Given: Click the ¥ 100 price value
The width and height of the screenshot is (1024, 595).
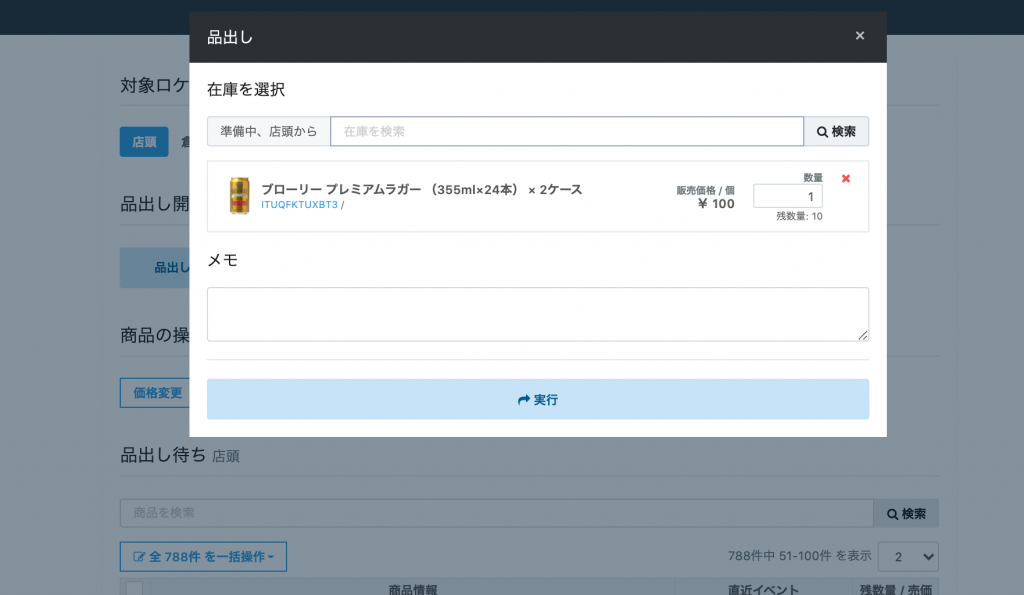Looking at the screenshot, I should [716, 204].
